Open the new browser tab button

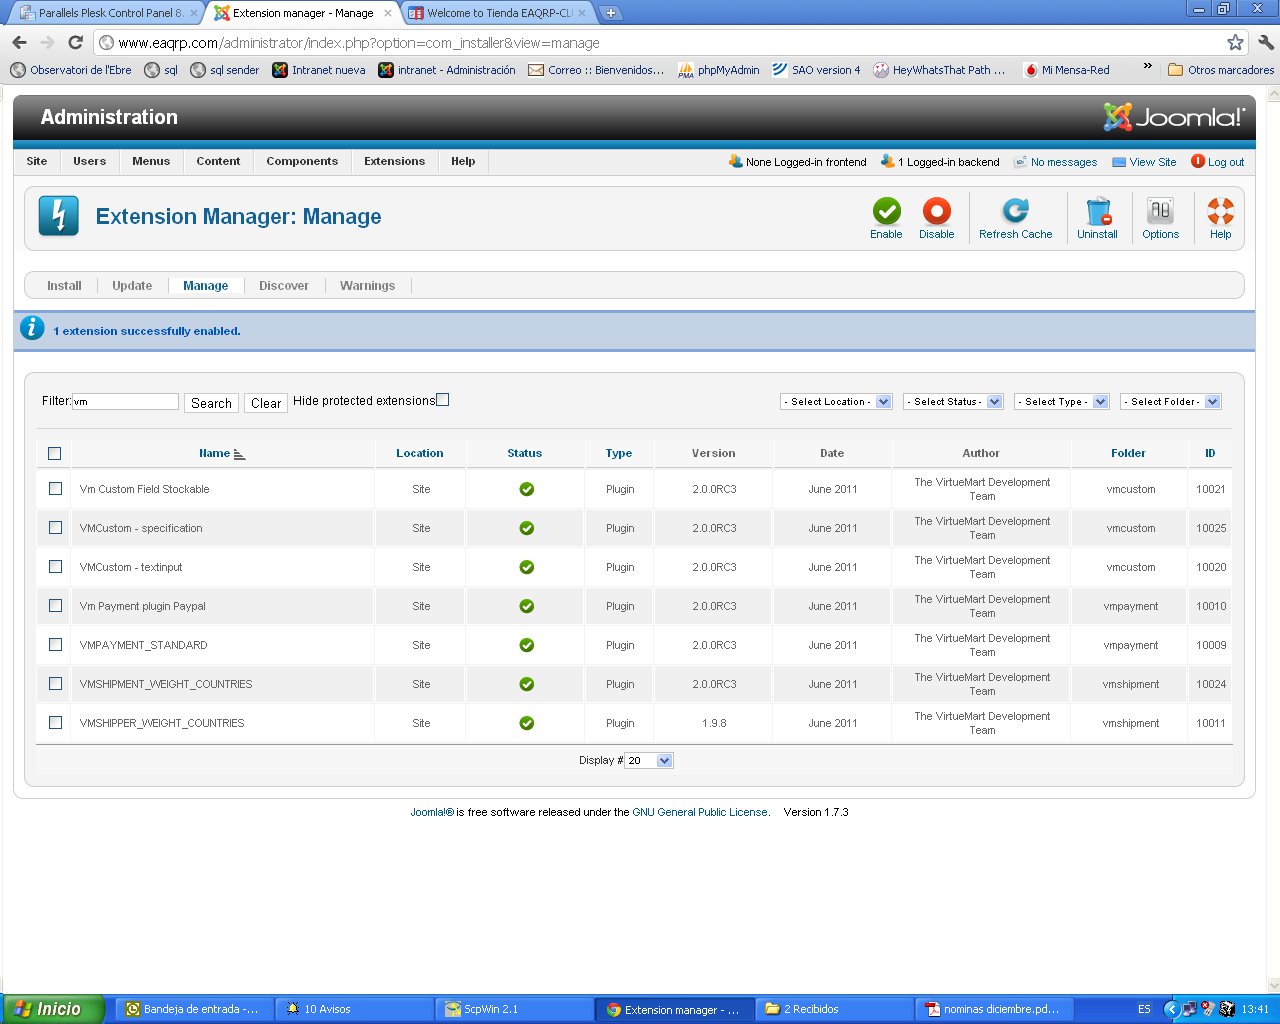610,13
